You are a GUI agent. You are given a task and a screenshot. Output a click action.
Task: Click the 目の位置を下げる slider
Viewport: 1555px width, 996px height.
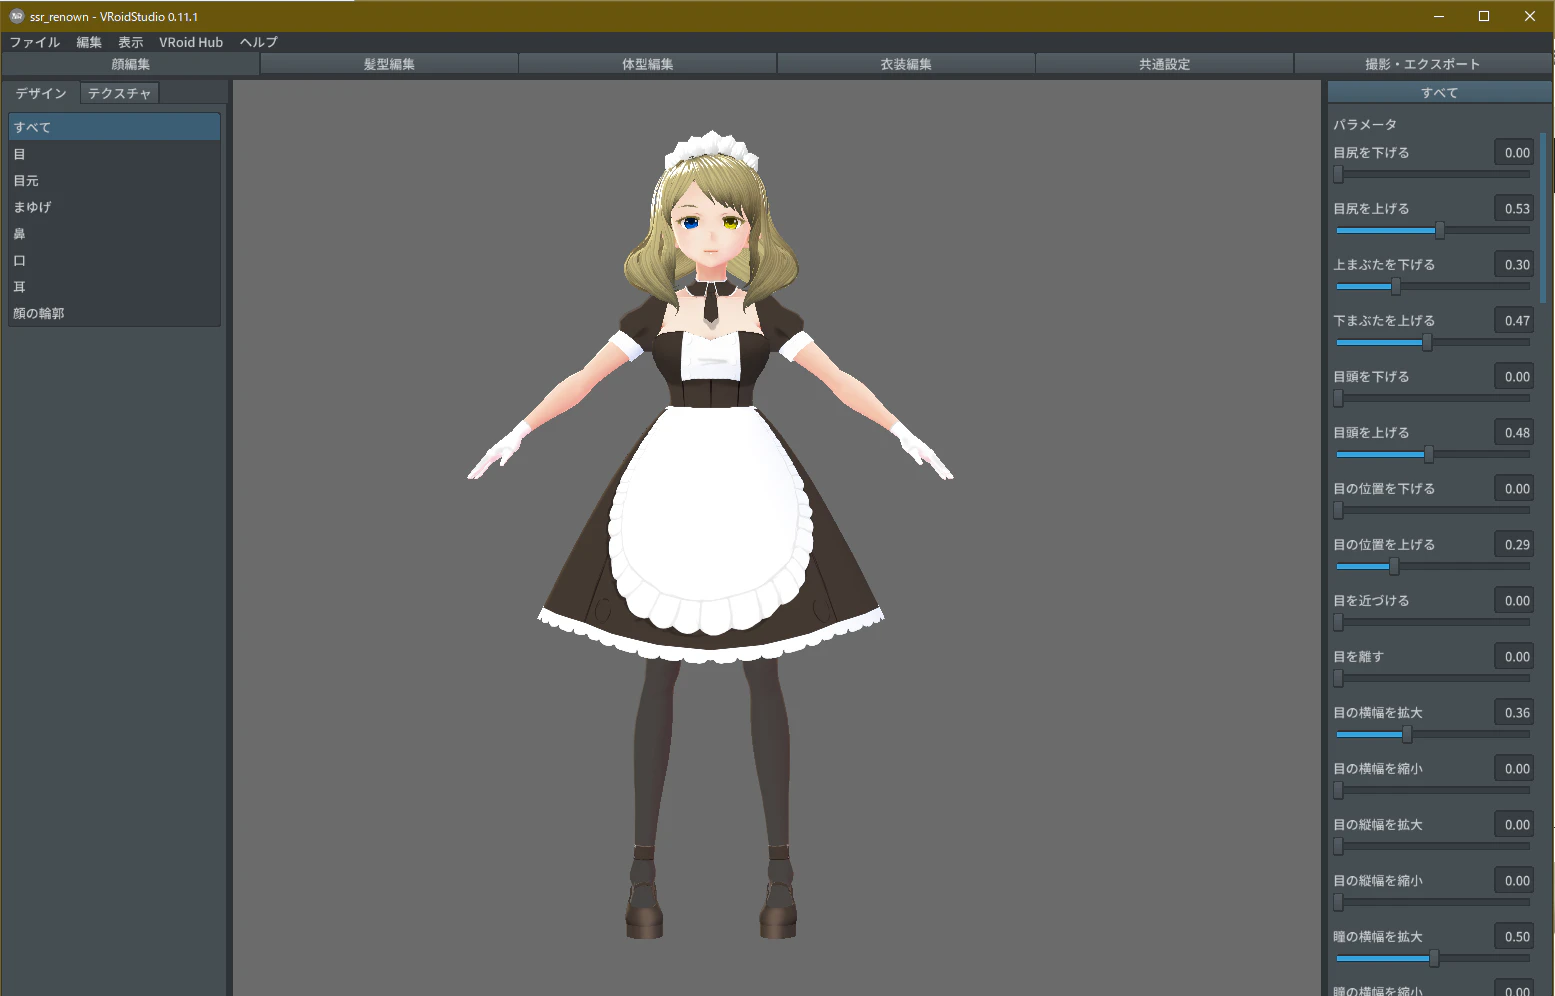click(1433, 510)
